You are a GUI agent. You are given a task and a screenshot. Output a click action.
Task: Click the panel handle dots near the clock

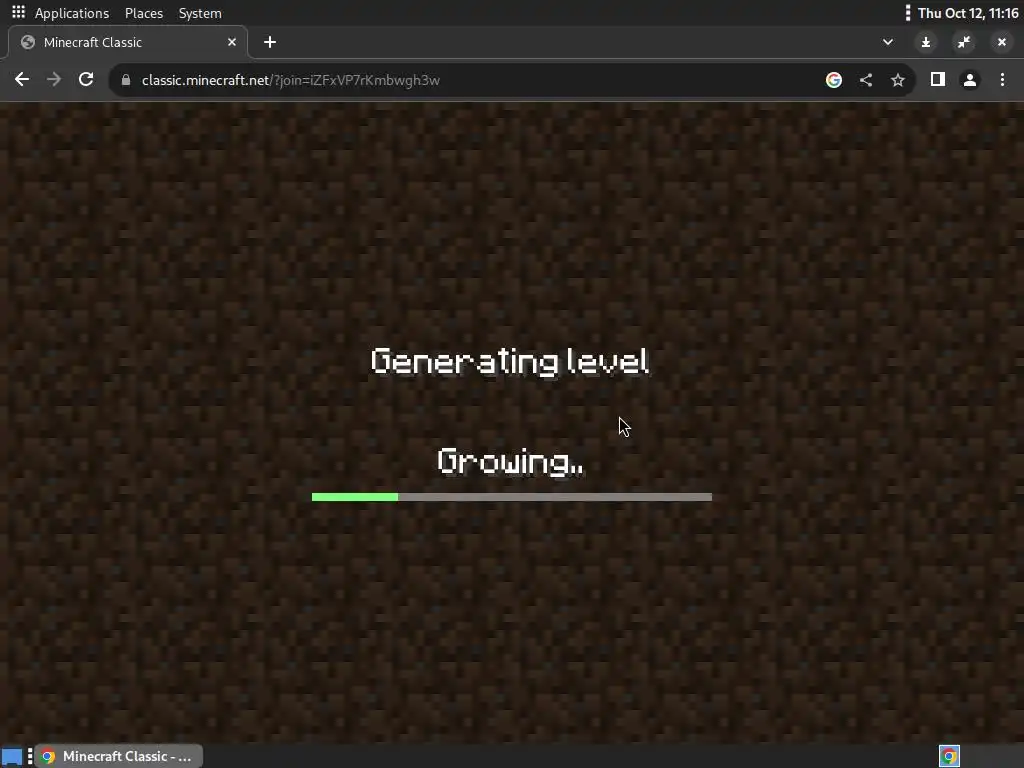click(908, 13)
